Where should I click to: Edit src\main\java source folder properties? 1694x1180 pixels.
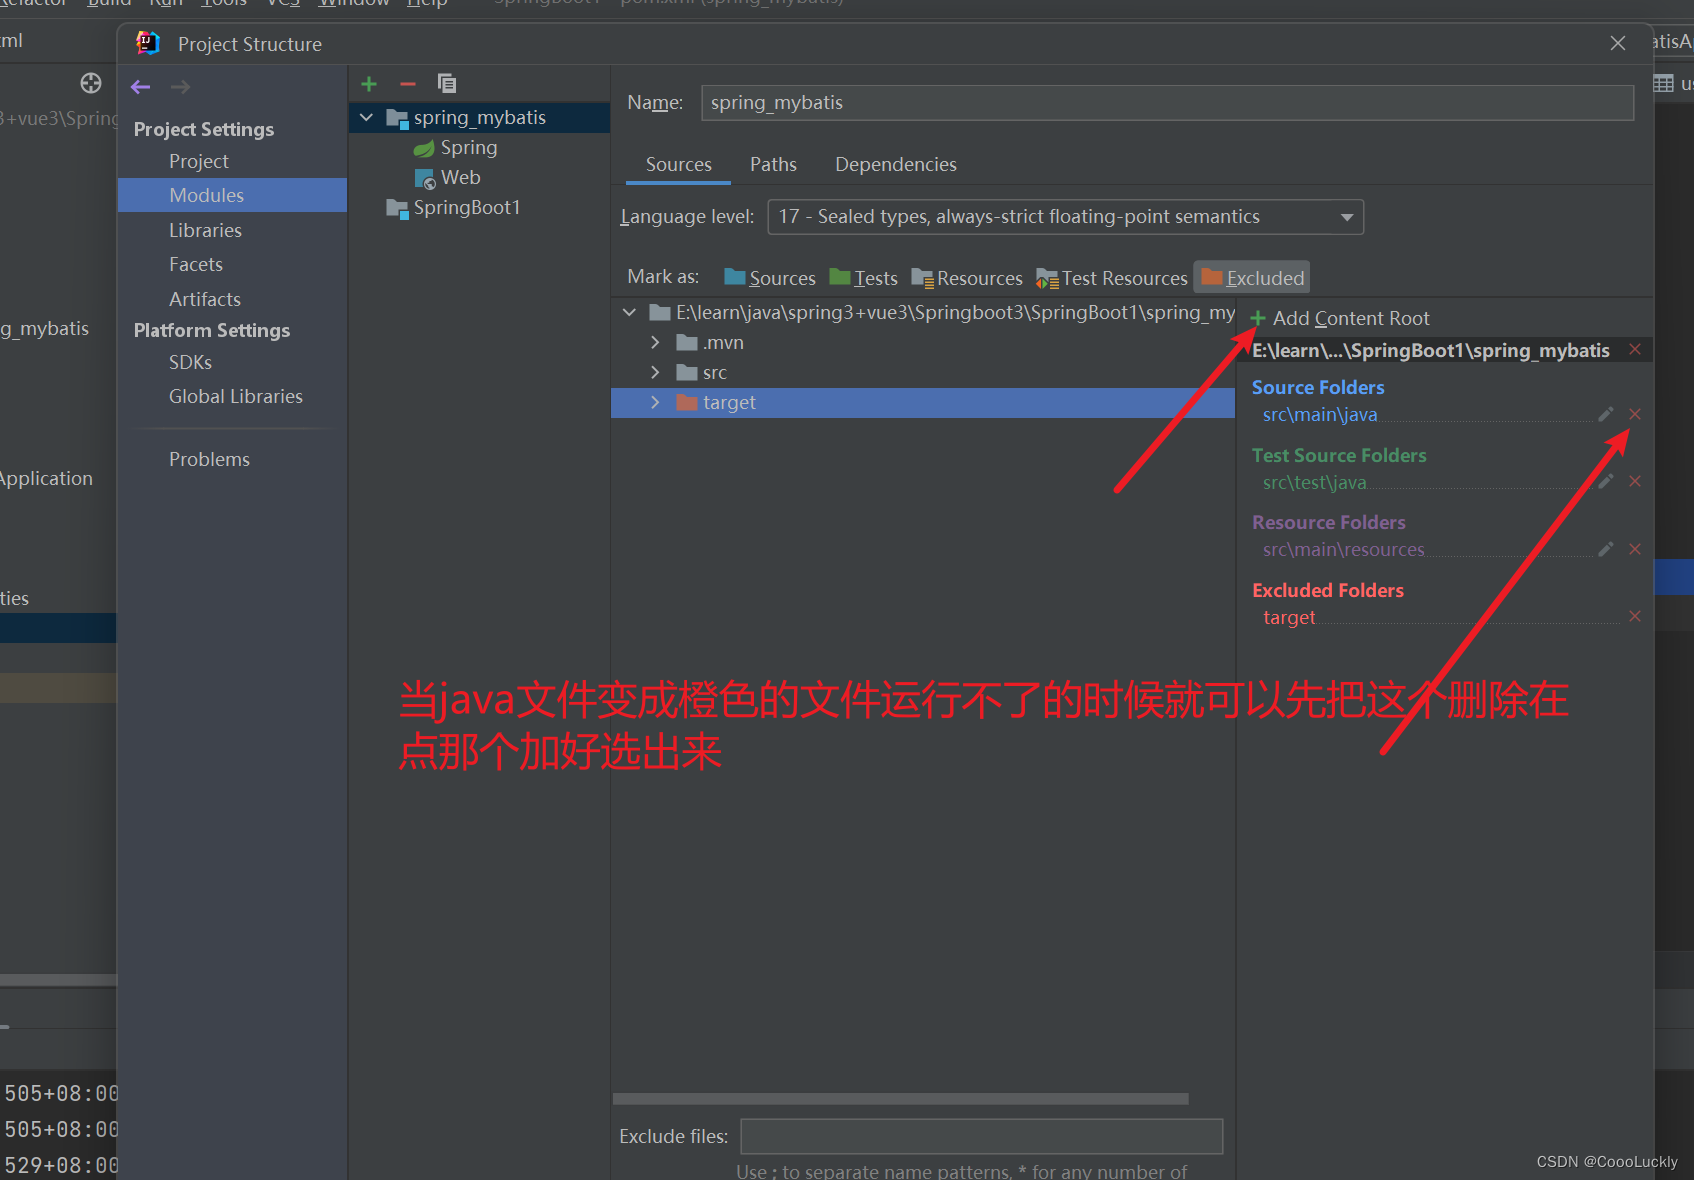tap(1606, 414)
